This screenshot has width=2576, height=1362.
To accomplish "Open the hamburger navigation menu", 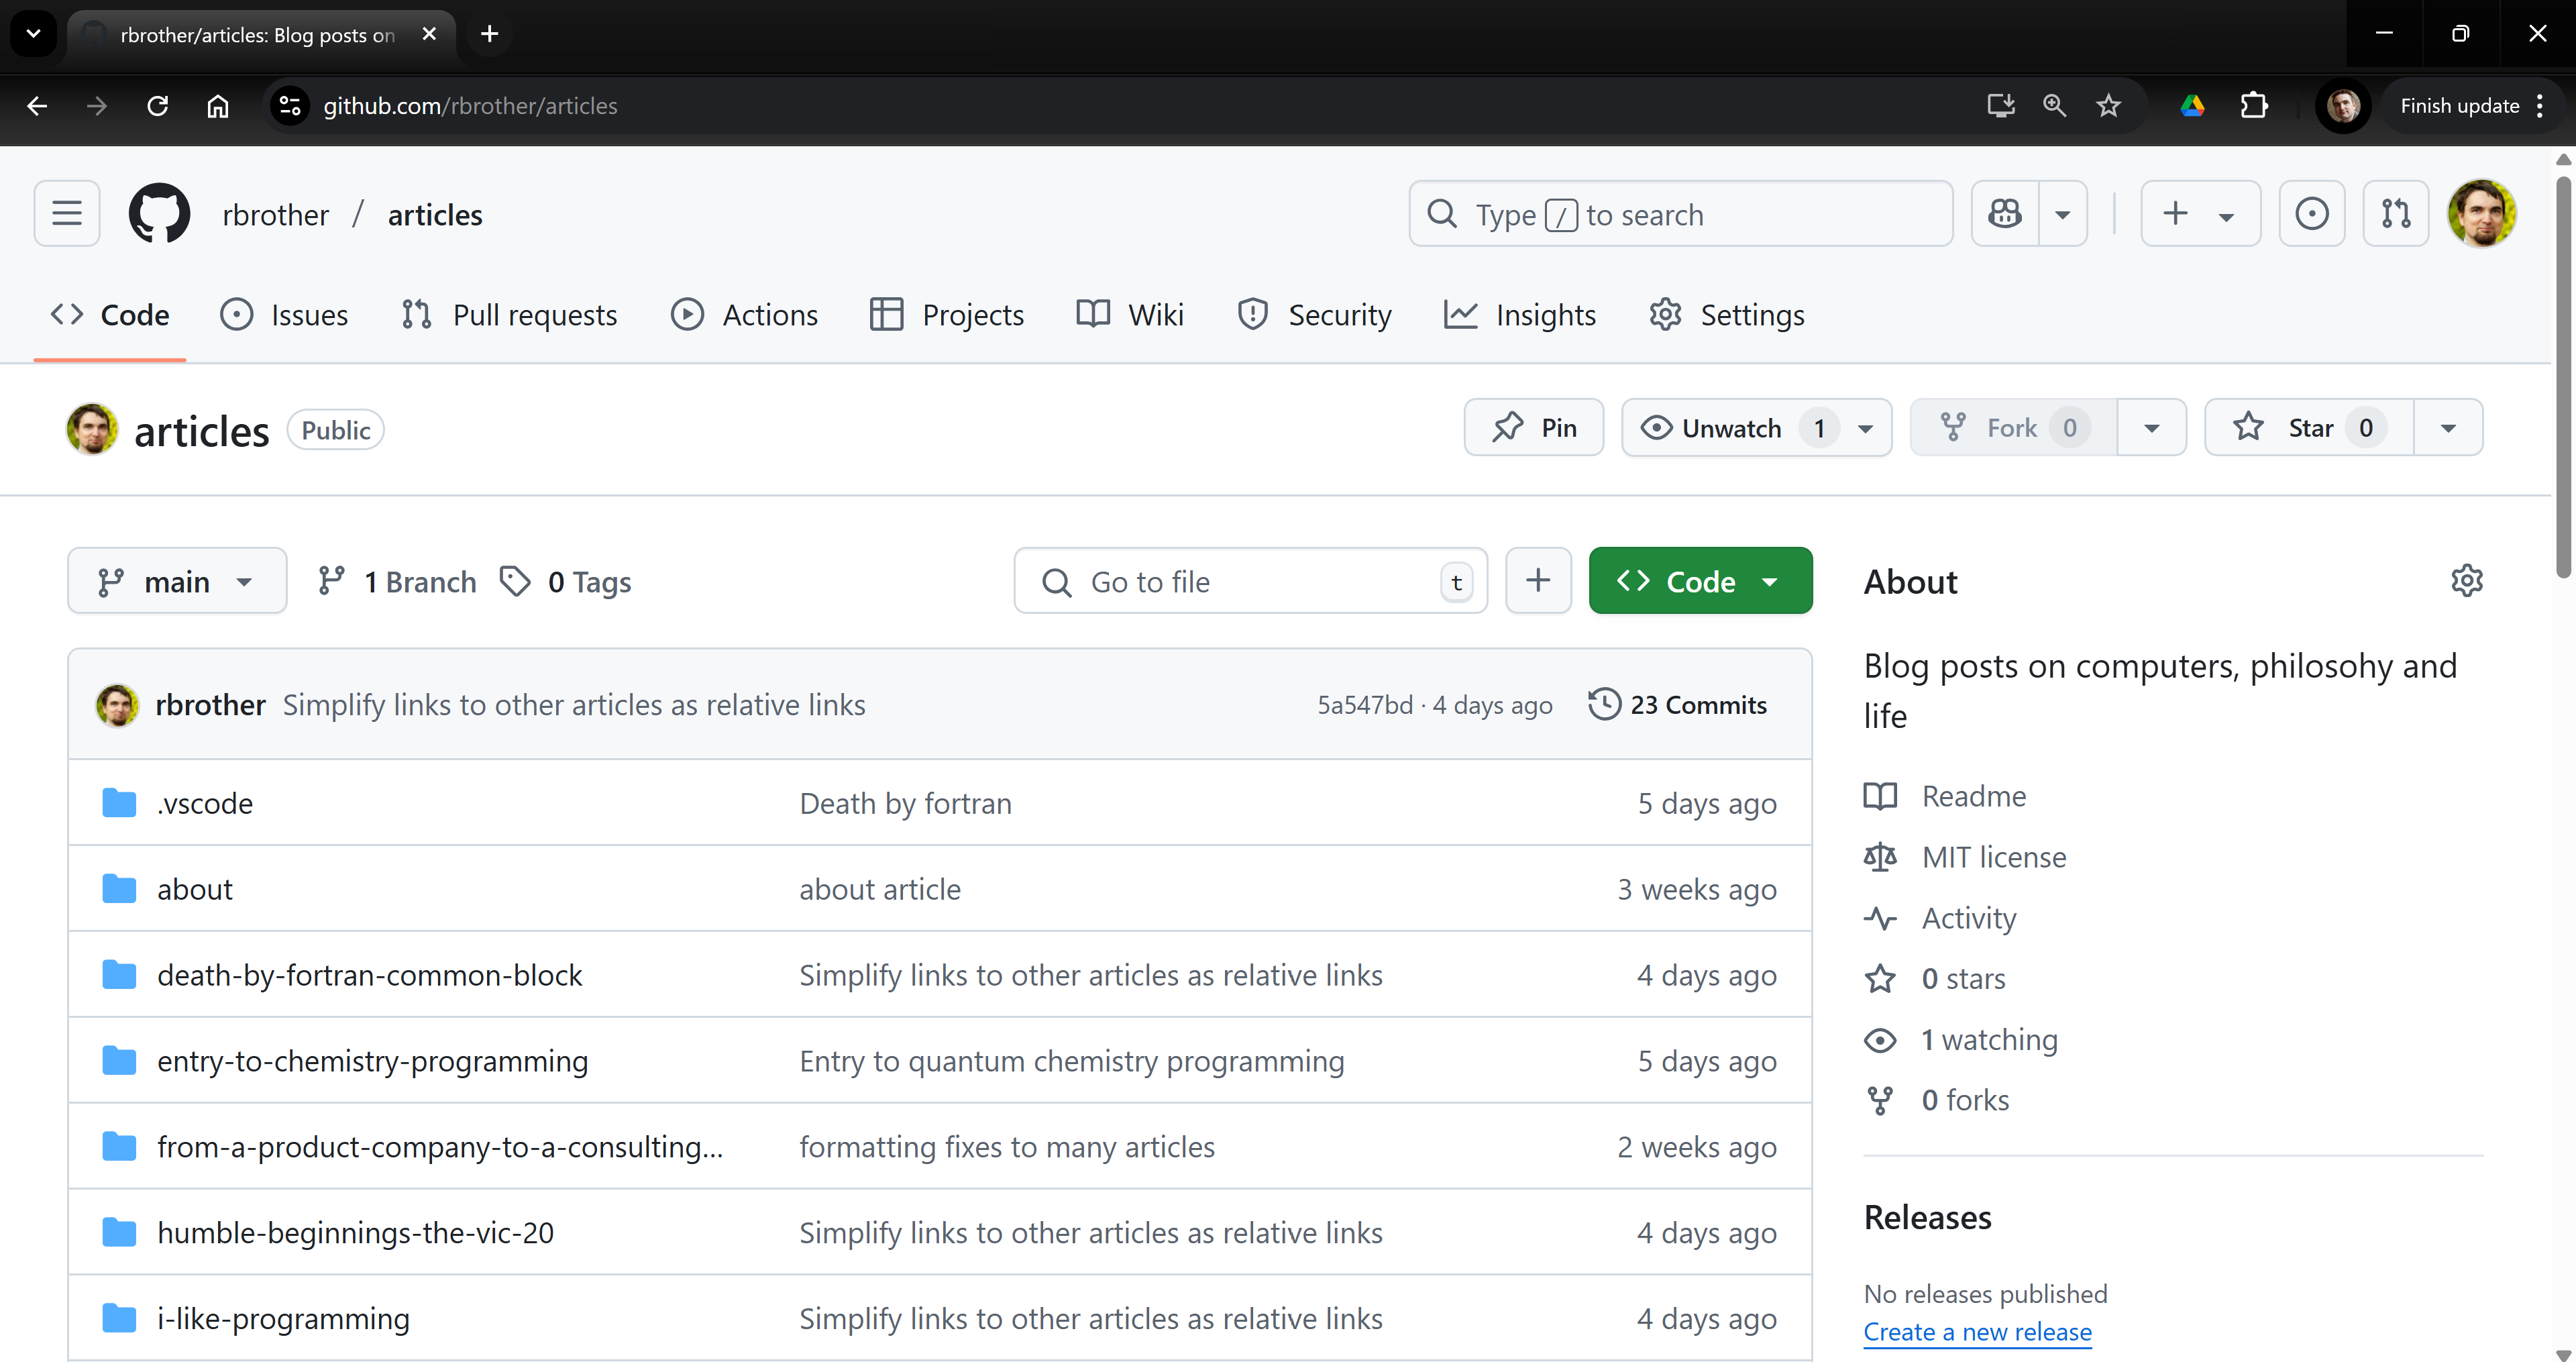I will 67,214.
